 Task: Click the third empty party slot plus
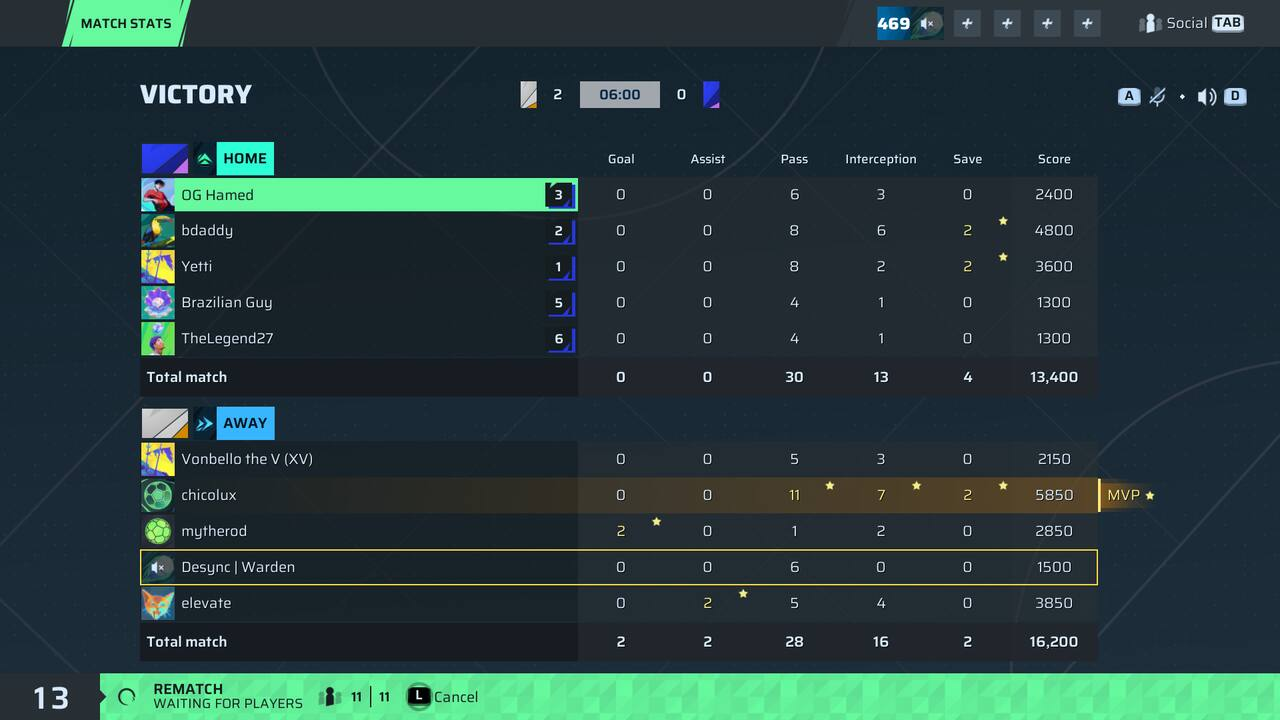tap(1047, 23)
